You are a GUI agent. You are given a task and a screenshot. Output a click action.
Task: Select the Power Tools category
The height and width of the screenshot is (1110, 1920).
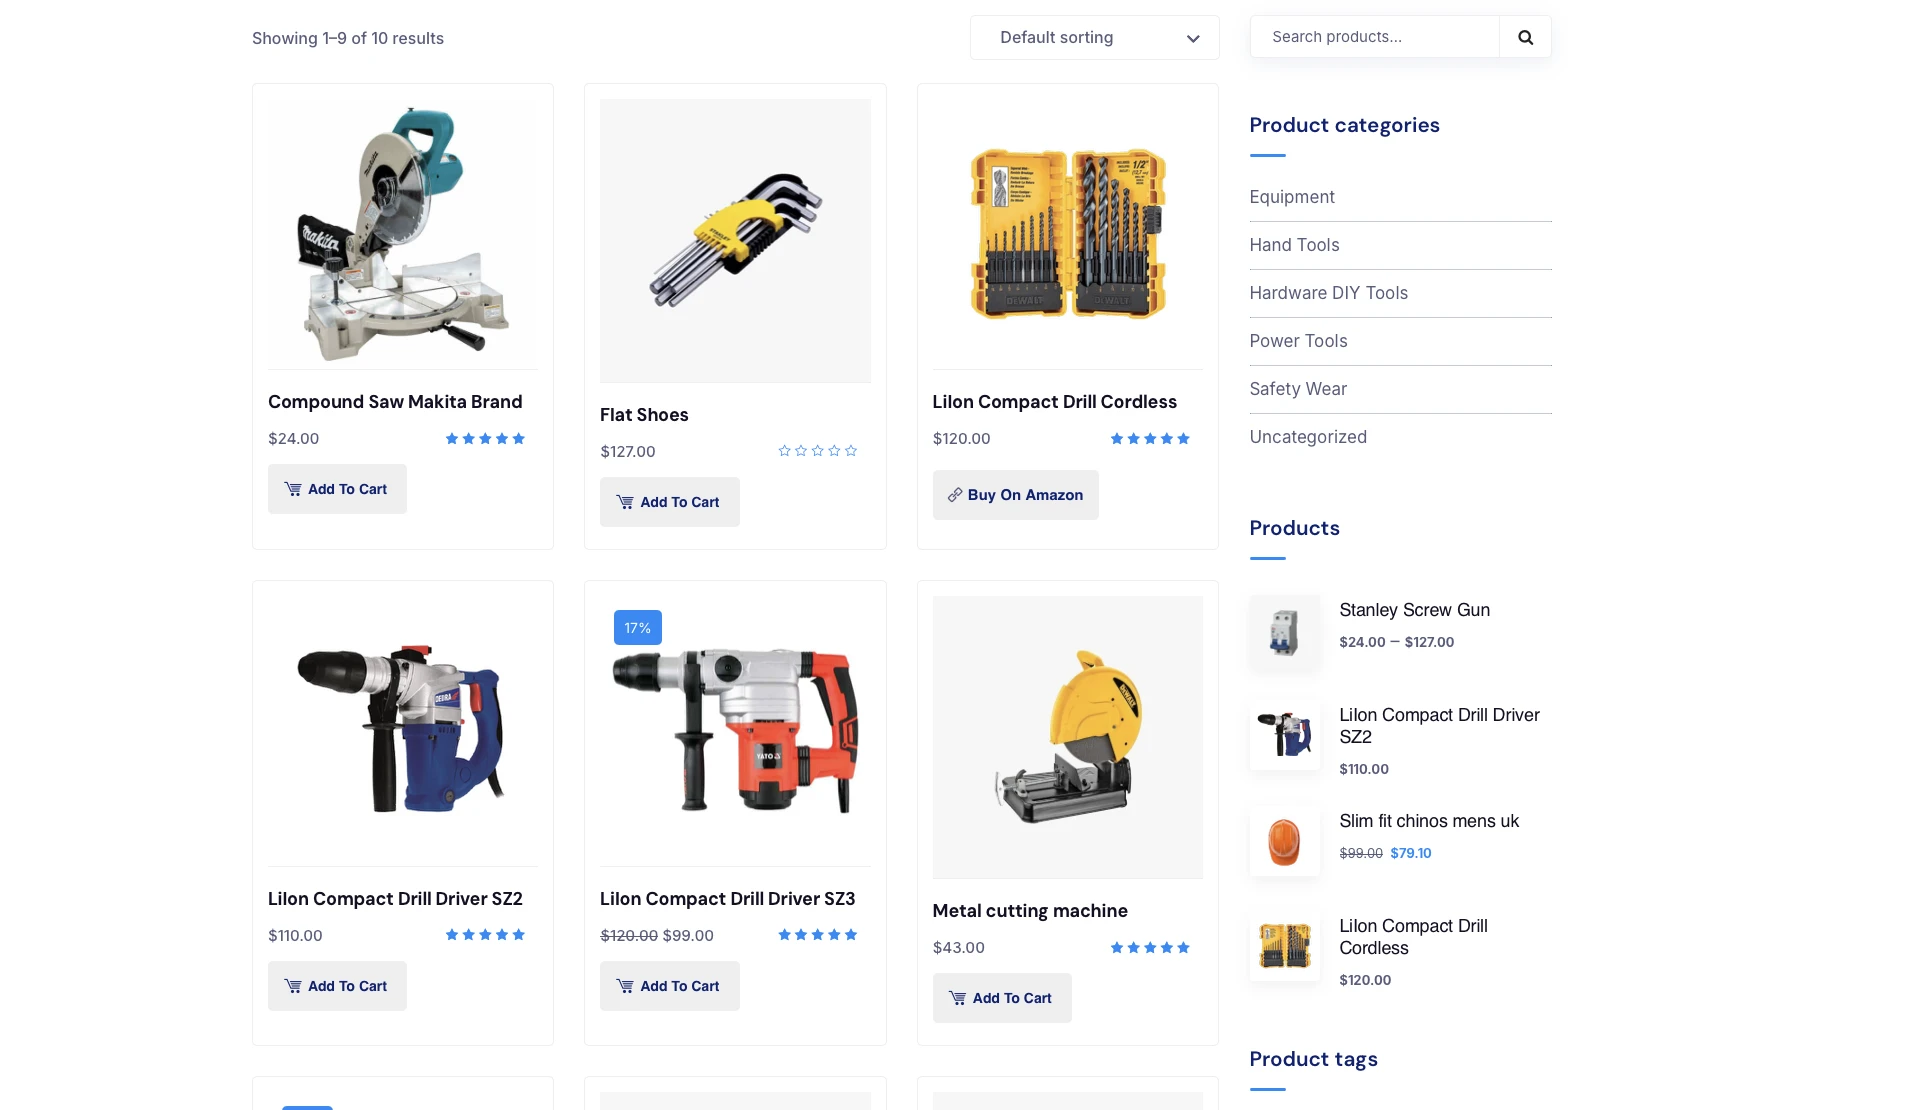click(x=1297, y=341)
